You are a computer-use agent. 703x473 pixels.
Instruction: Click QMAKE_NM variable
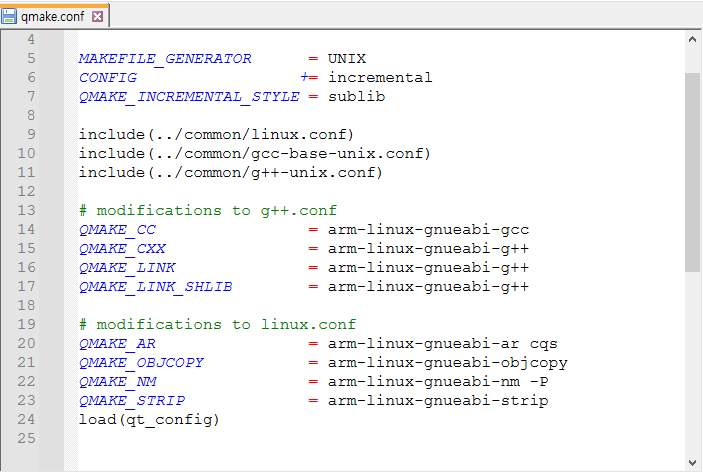tap(118, 382)
